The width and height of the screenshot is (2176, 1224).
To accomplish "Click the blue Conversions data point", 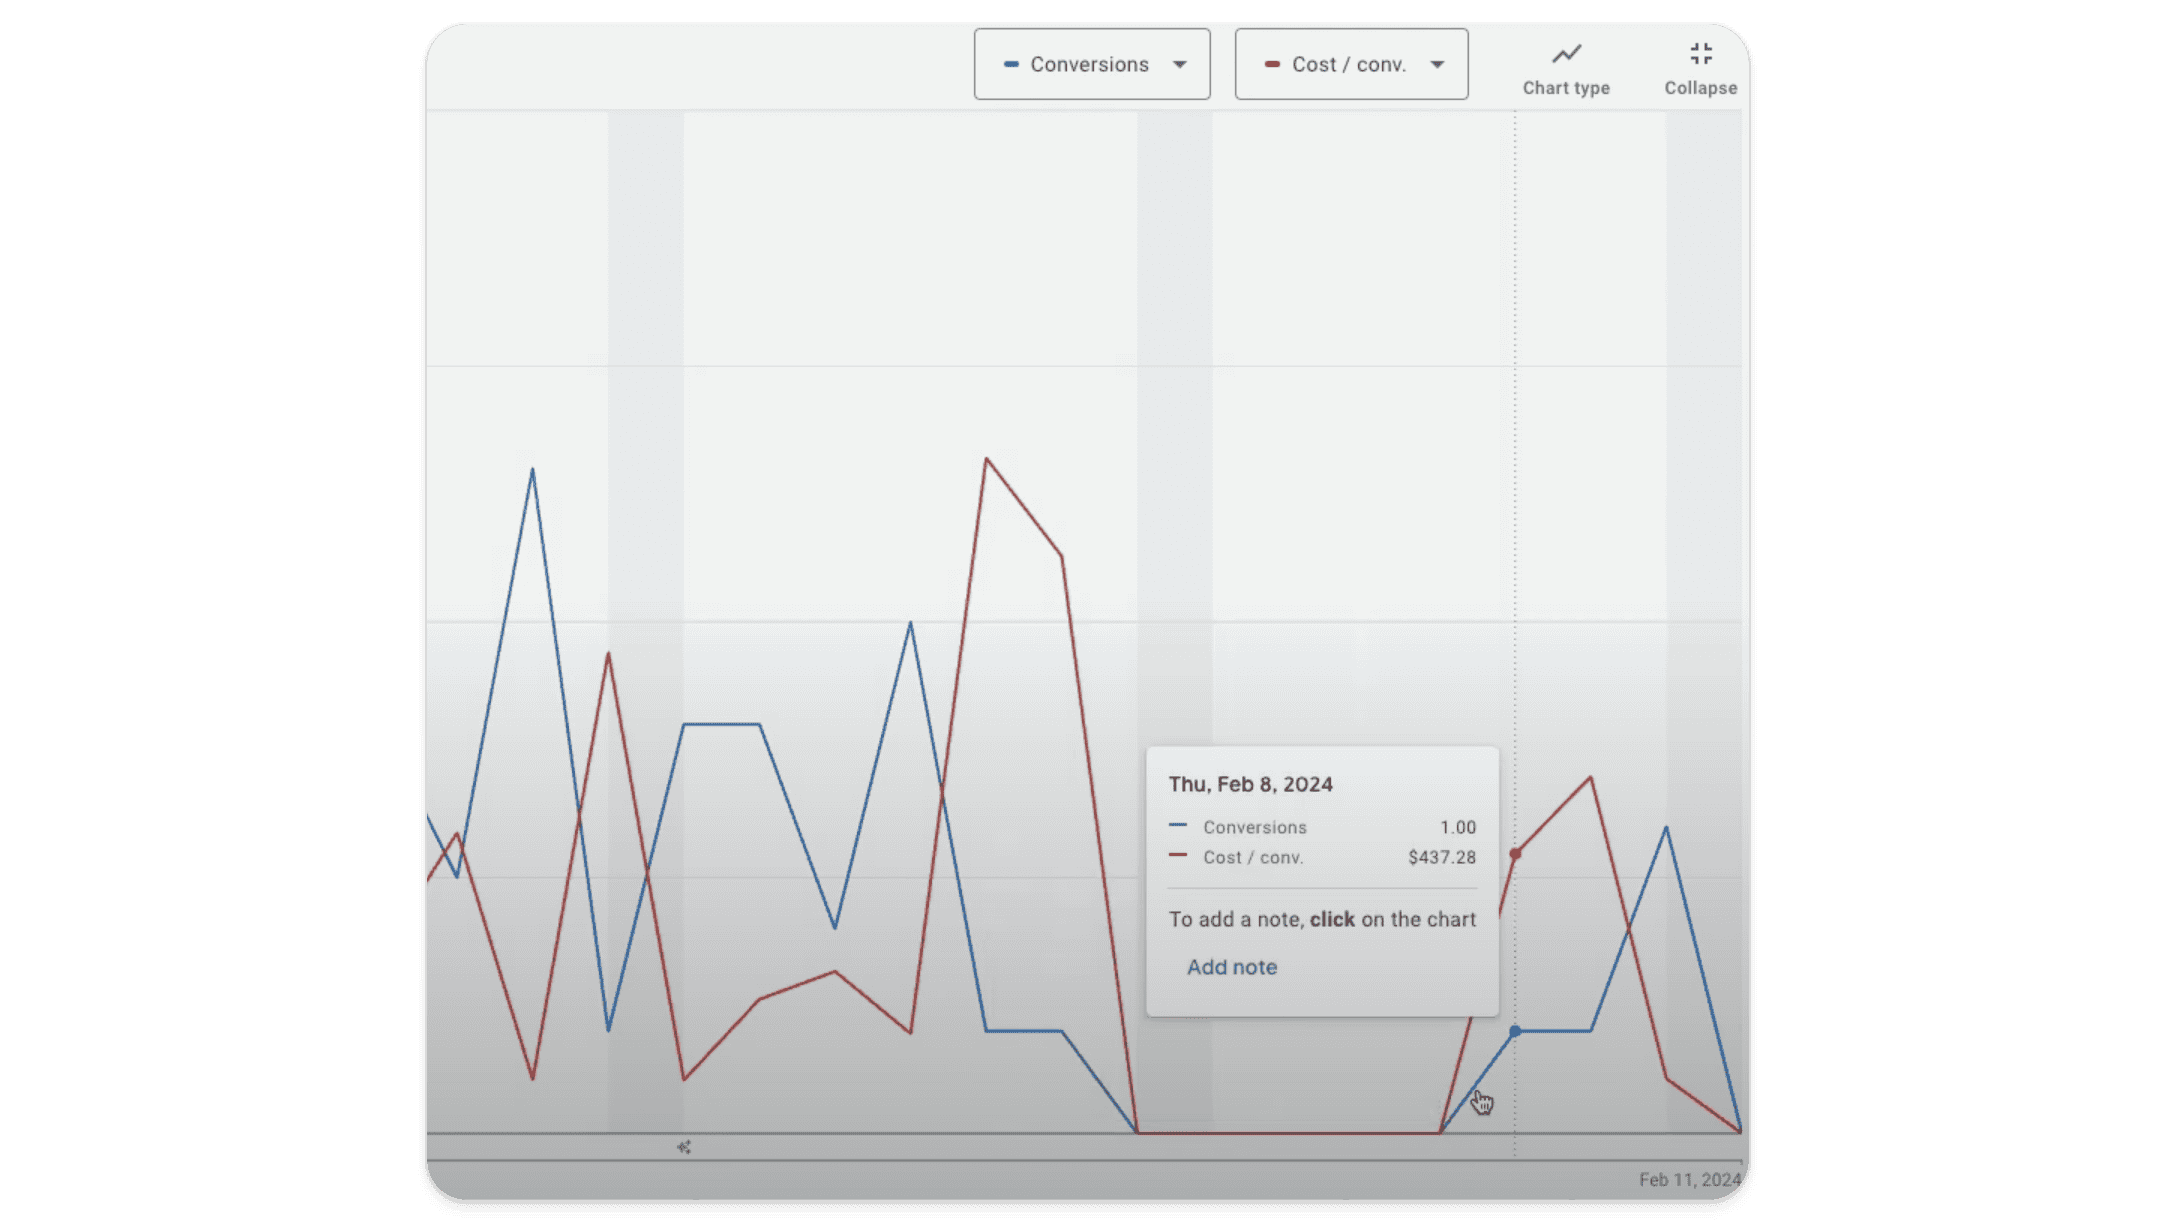I will [x=1515, y=1031].
